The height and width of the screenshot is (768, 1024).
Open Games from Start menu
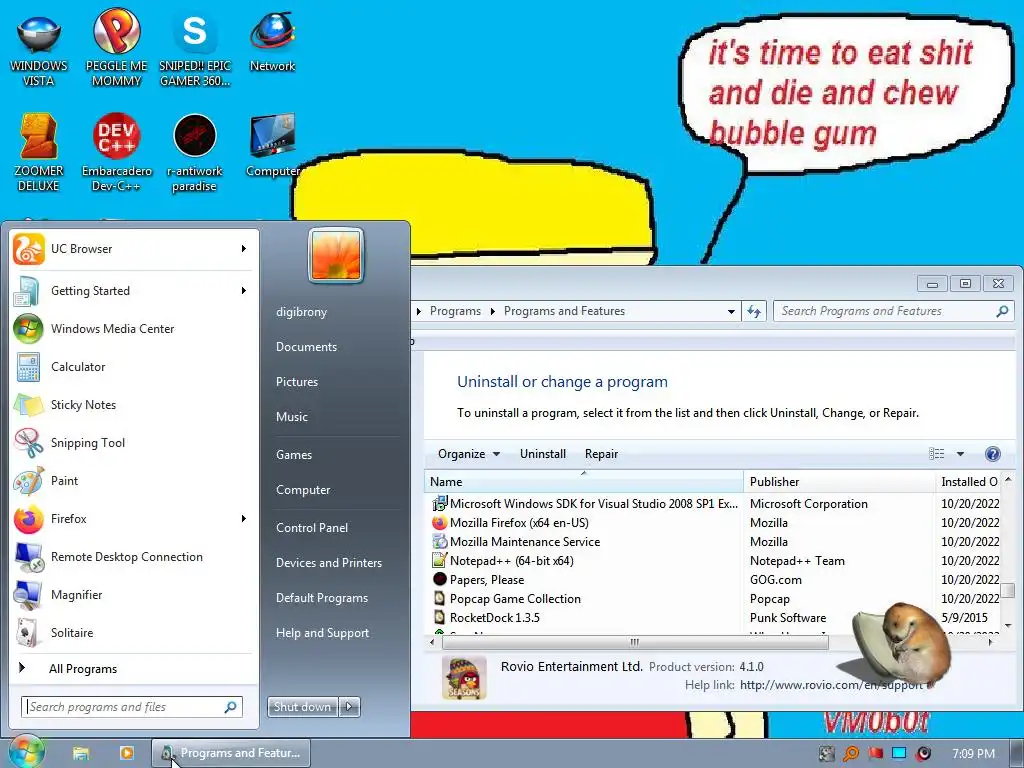click(294, 455)
